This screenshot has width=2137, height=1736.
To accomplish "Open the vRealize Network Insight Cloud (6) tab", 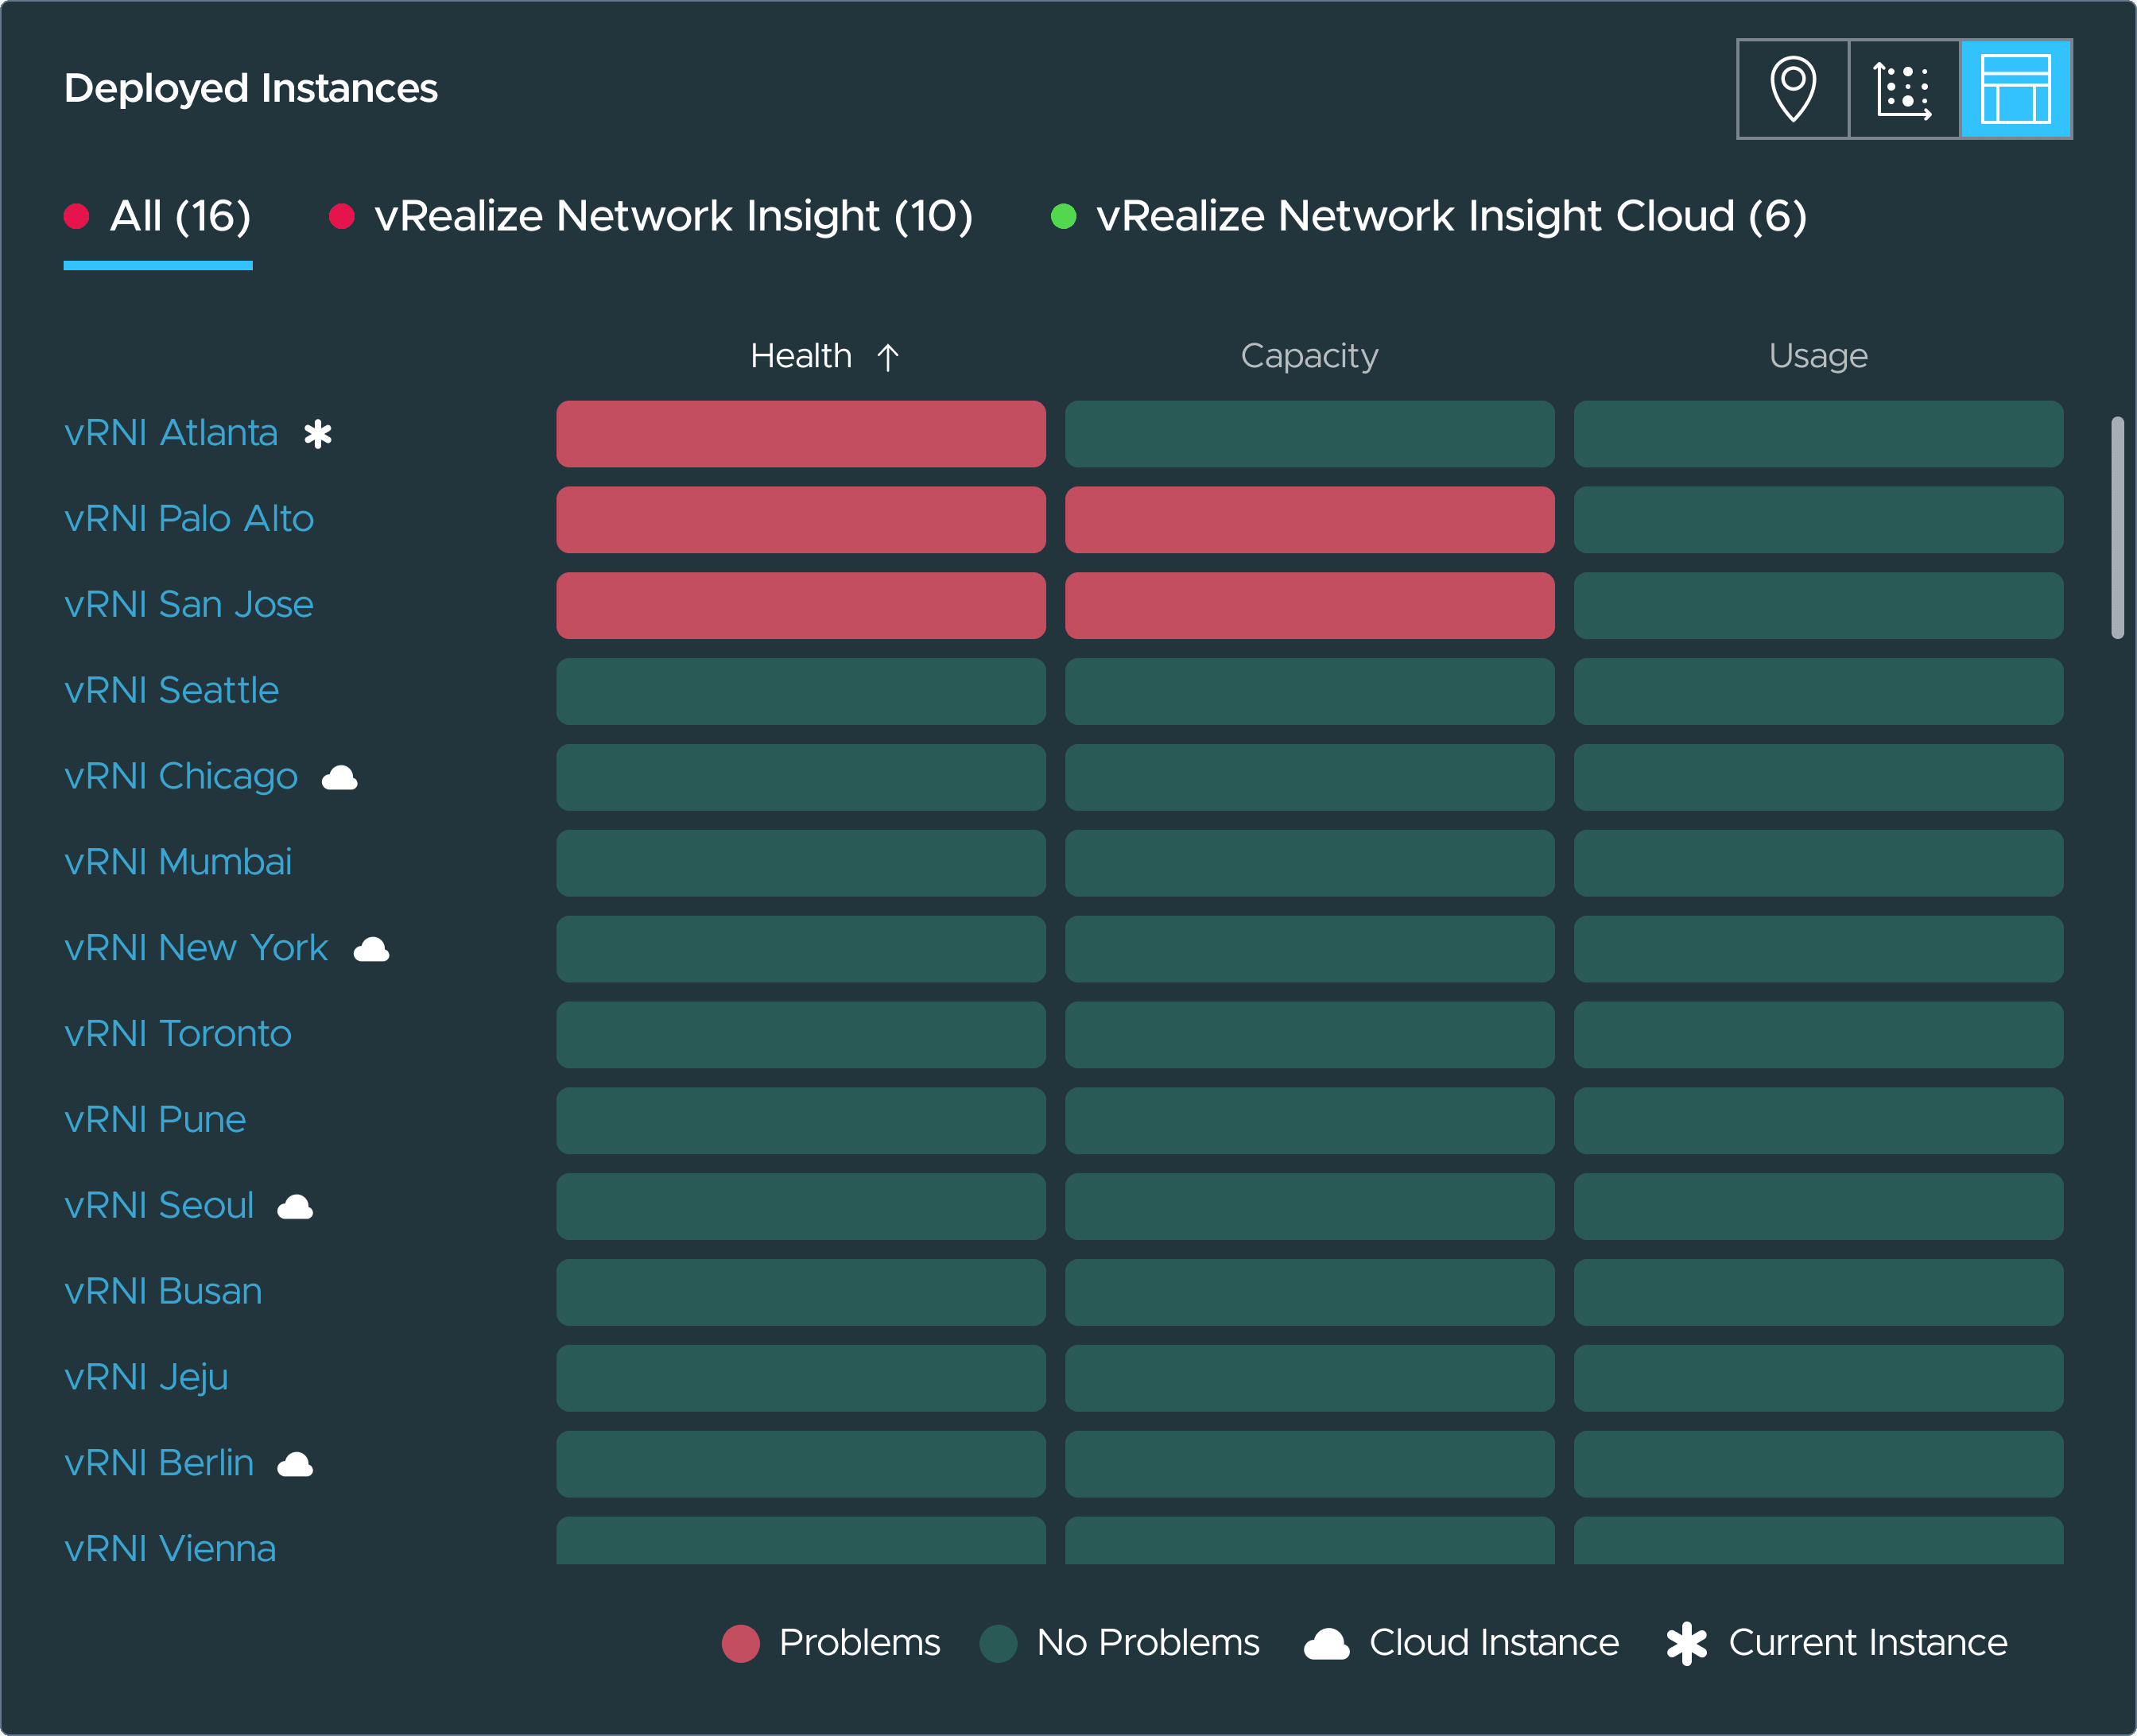I will pyautogui.click(x=1429, y=217).
